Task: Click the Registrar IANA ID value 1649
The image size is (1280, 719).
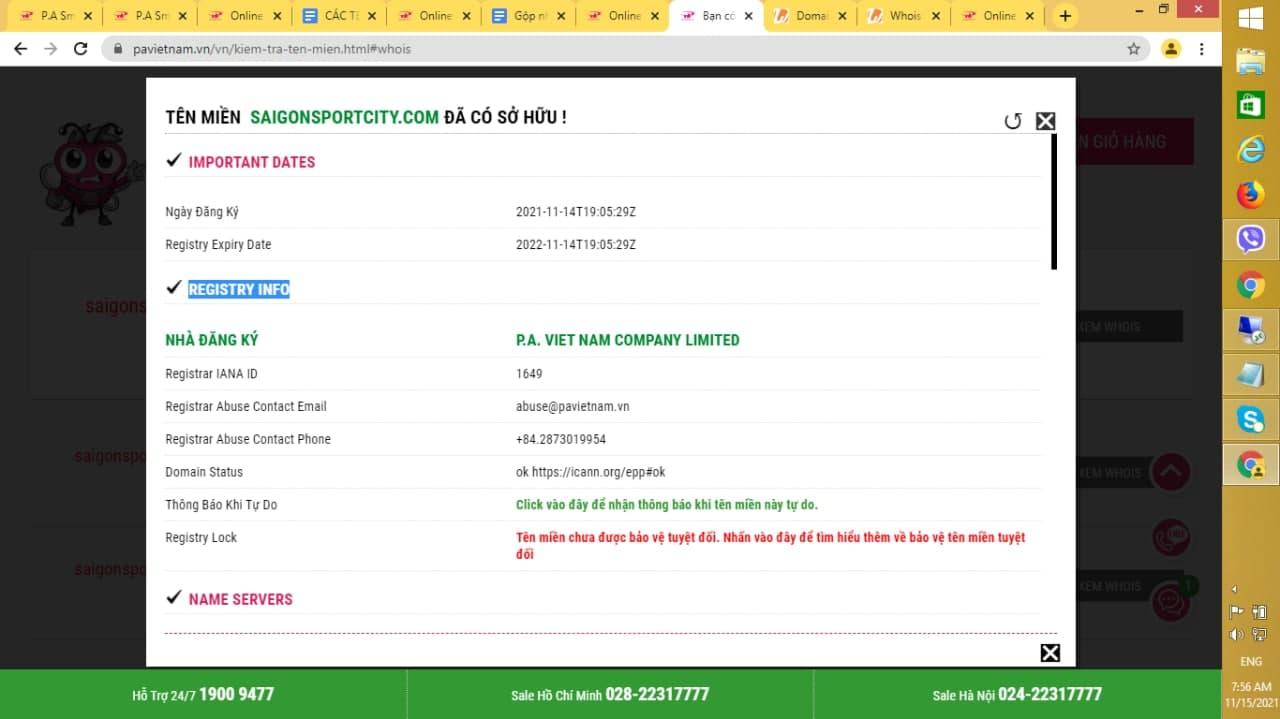Action: (x=529, y=374)
